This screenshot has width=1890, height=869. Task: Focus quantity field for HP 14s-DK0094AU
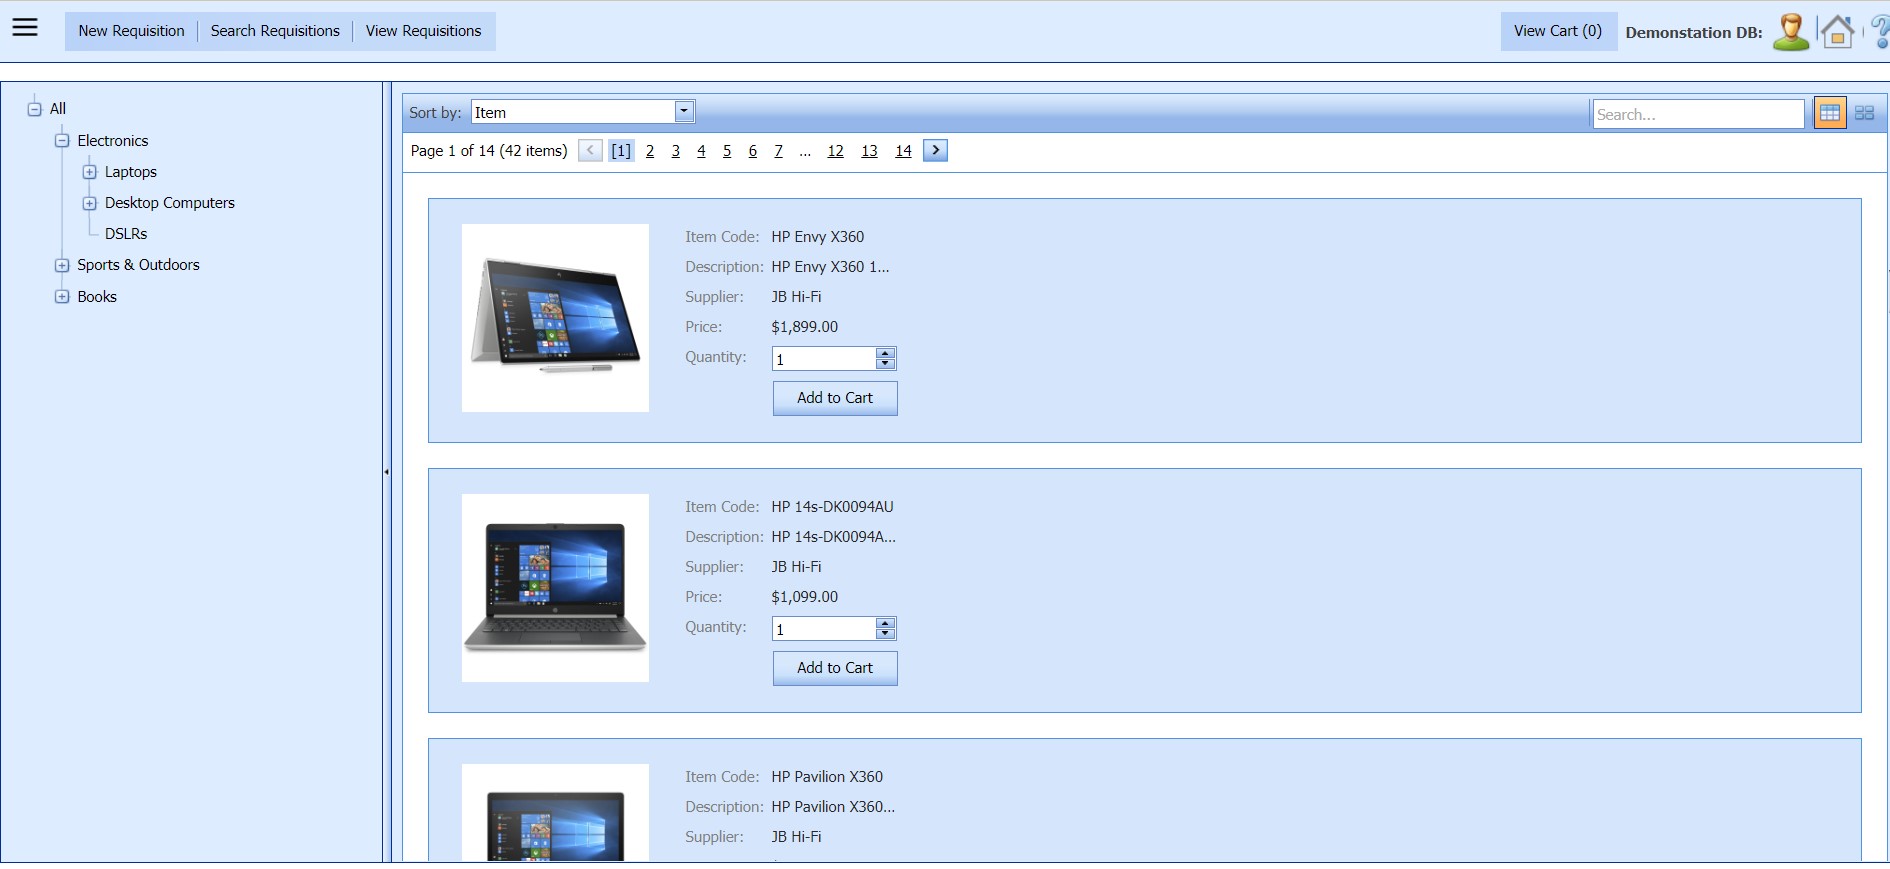coord(824,629)
